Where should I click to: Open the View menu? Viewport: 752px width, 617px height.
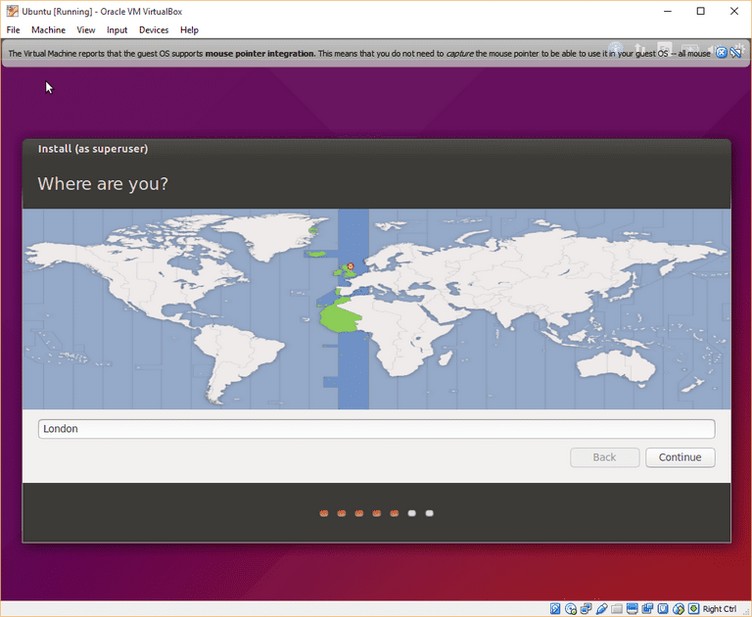(x=86, y=30)
